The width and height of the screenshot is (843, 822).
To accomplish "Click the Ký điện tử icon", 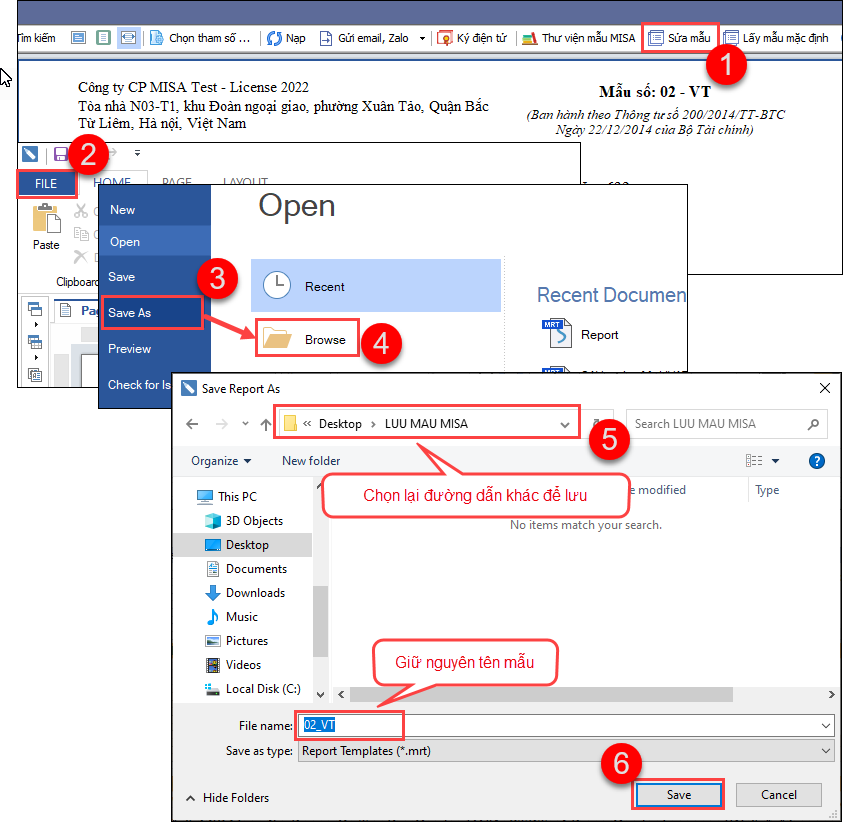I will pyautogui.click(x=445, y=38).
